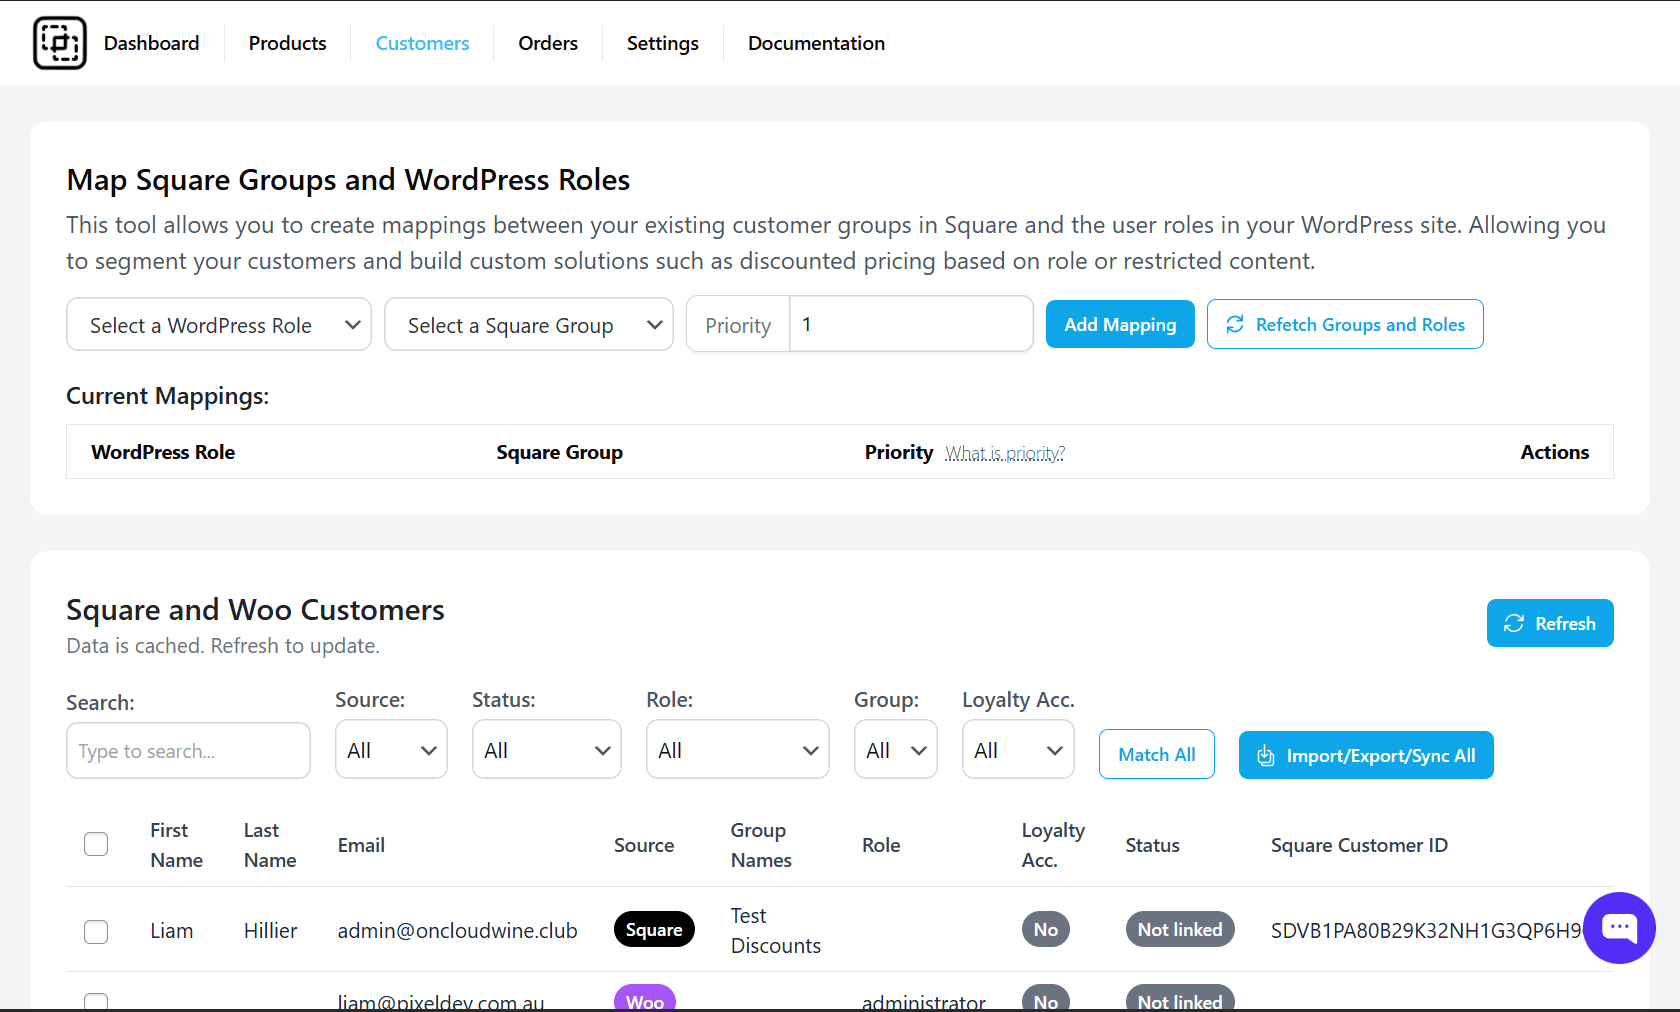
Task: Expand the Source filter dropdown
Action: tap(391, 750)
